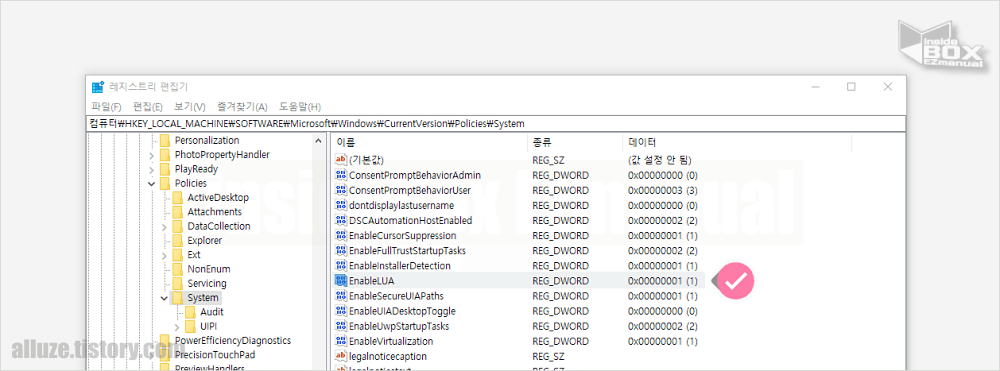The image size is (1000, 371).
Task: Select the ActiveDesktop folder icon
Action: (x=178, y=198)
